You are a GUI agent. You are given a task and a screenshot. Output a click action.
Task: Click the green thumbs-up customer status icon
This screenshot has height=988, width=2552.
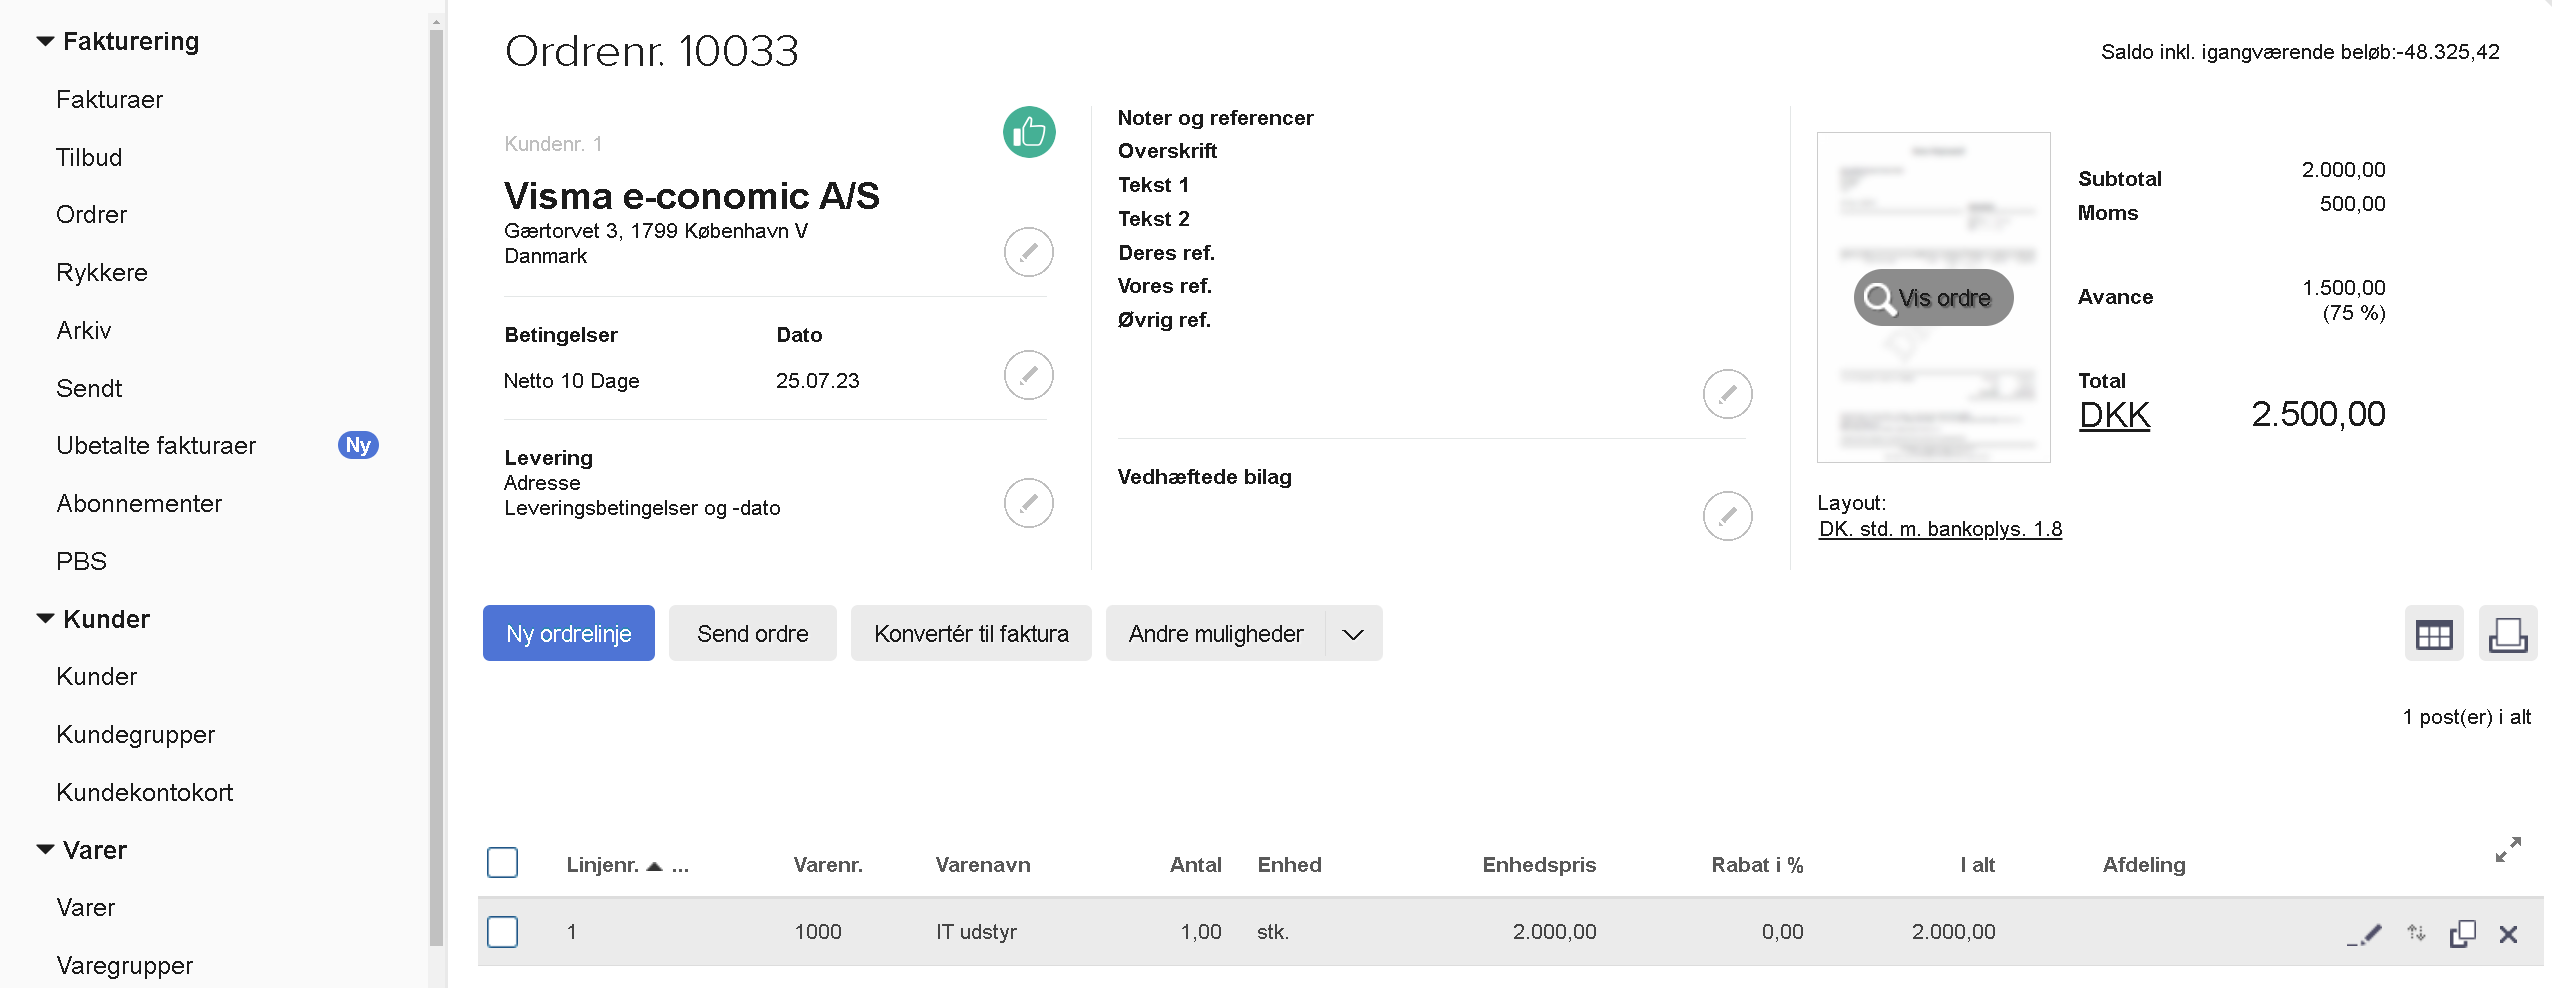click(x=1029, y=132)
